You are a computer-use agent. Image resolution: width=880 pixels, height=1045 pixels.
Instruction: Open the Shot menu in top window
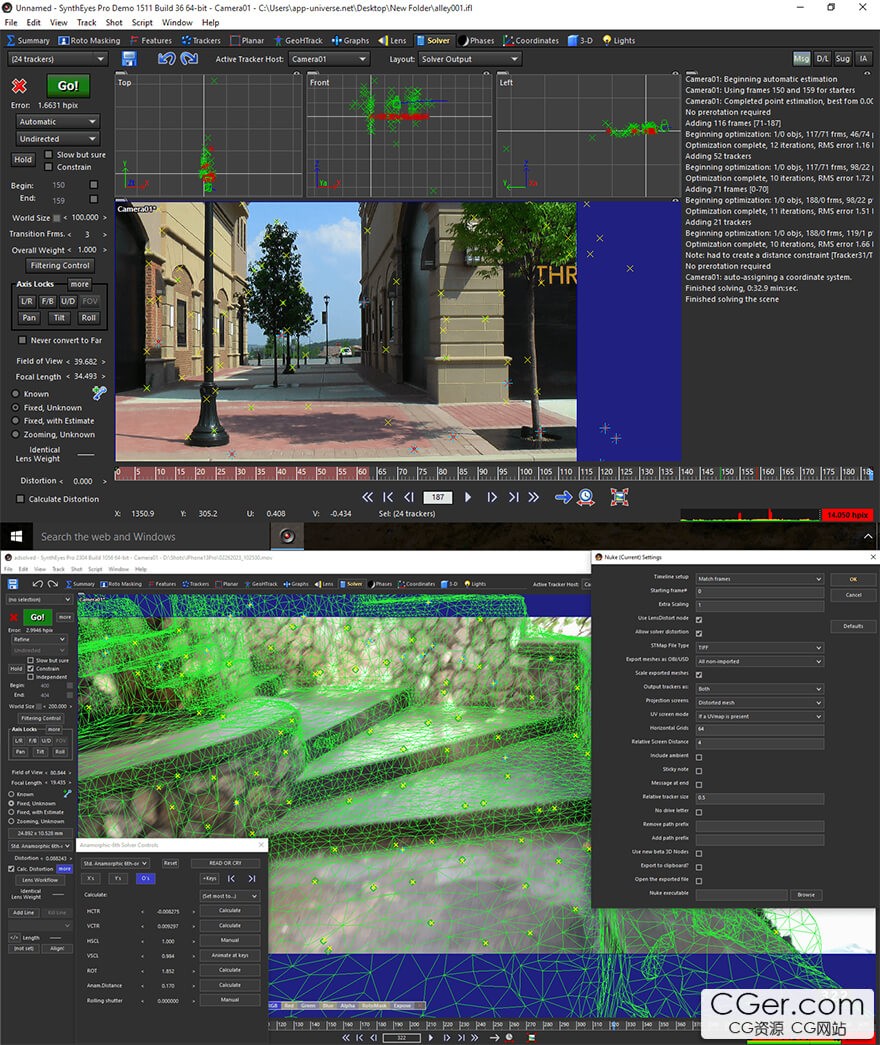(114, 23)
